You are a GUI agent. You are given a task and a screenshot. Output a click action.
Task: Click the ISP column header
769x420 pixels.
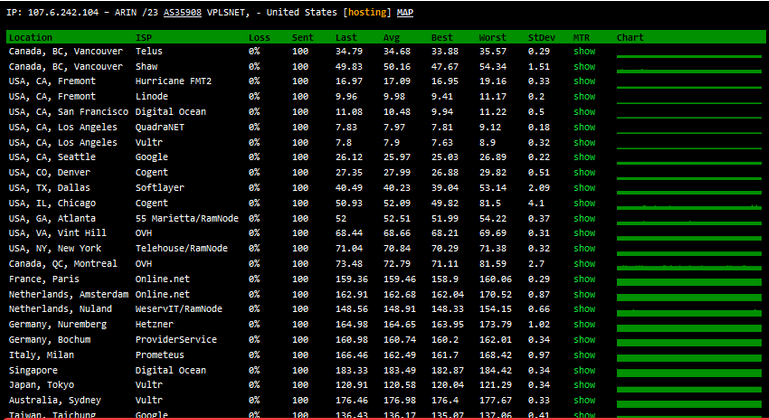point(144,37)
